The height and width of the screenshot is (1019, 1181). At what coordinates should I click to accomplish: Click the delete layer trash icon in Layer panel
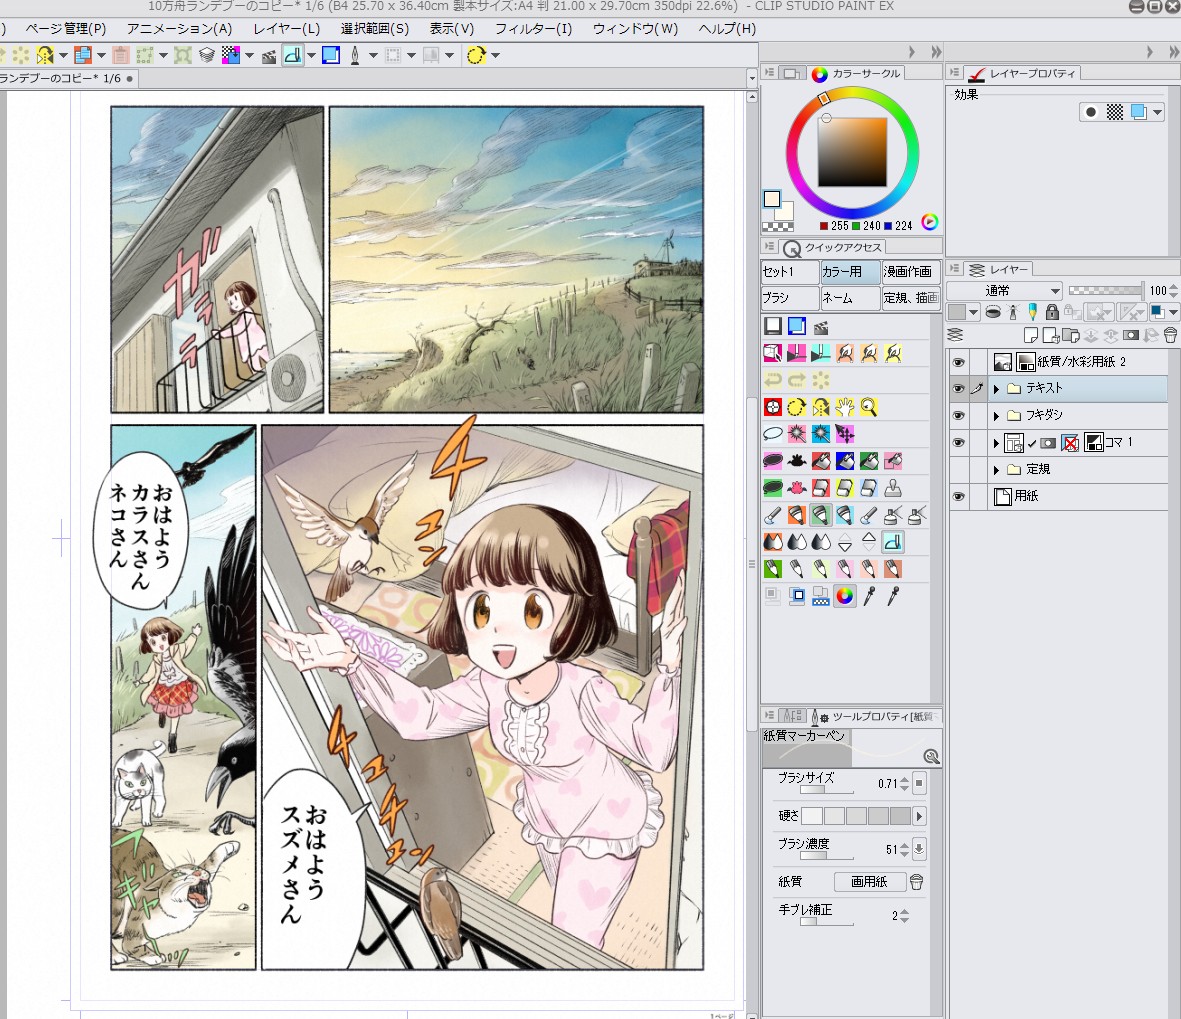click(1170, 335)
